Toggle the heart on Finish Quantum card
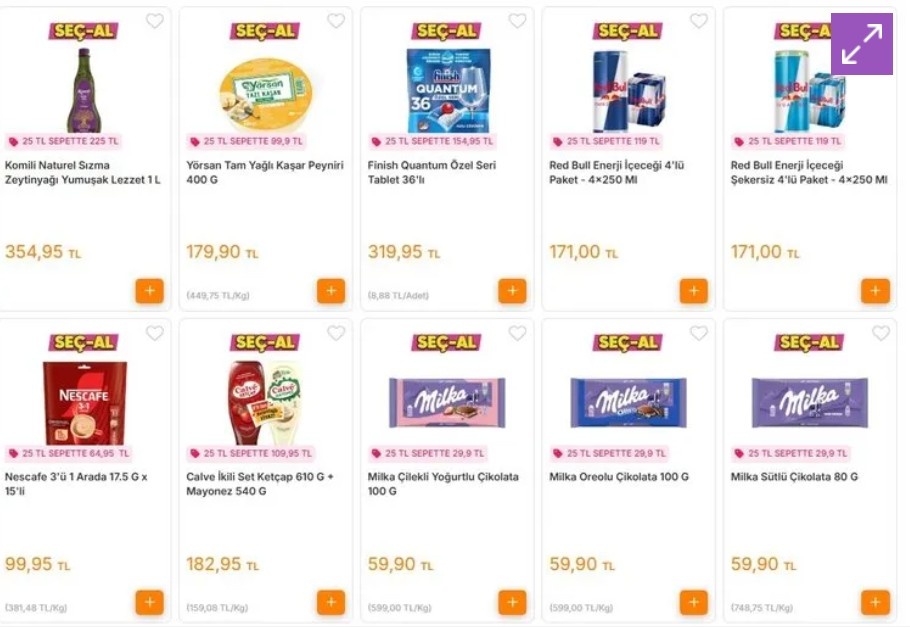This screenshot has height=627, width=910. pyautogui.click(x=517, y=20)
